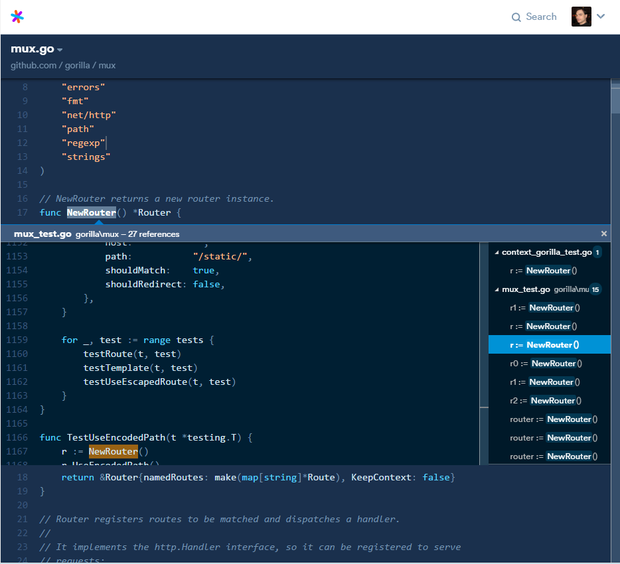Select highlighted r := NewRouter() reference

(550, 345)
